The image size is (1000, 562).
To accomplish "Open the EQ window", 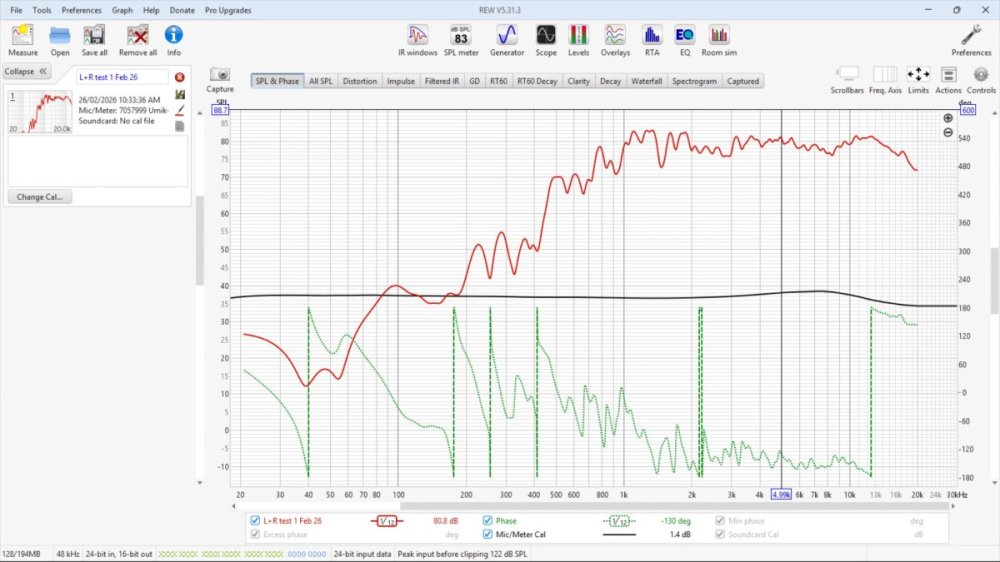I will [x=684, y=38].
